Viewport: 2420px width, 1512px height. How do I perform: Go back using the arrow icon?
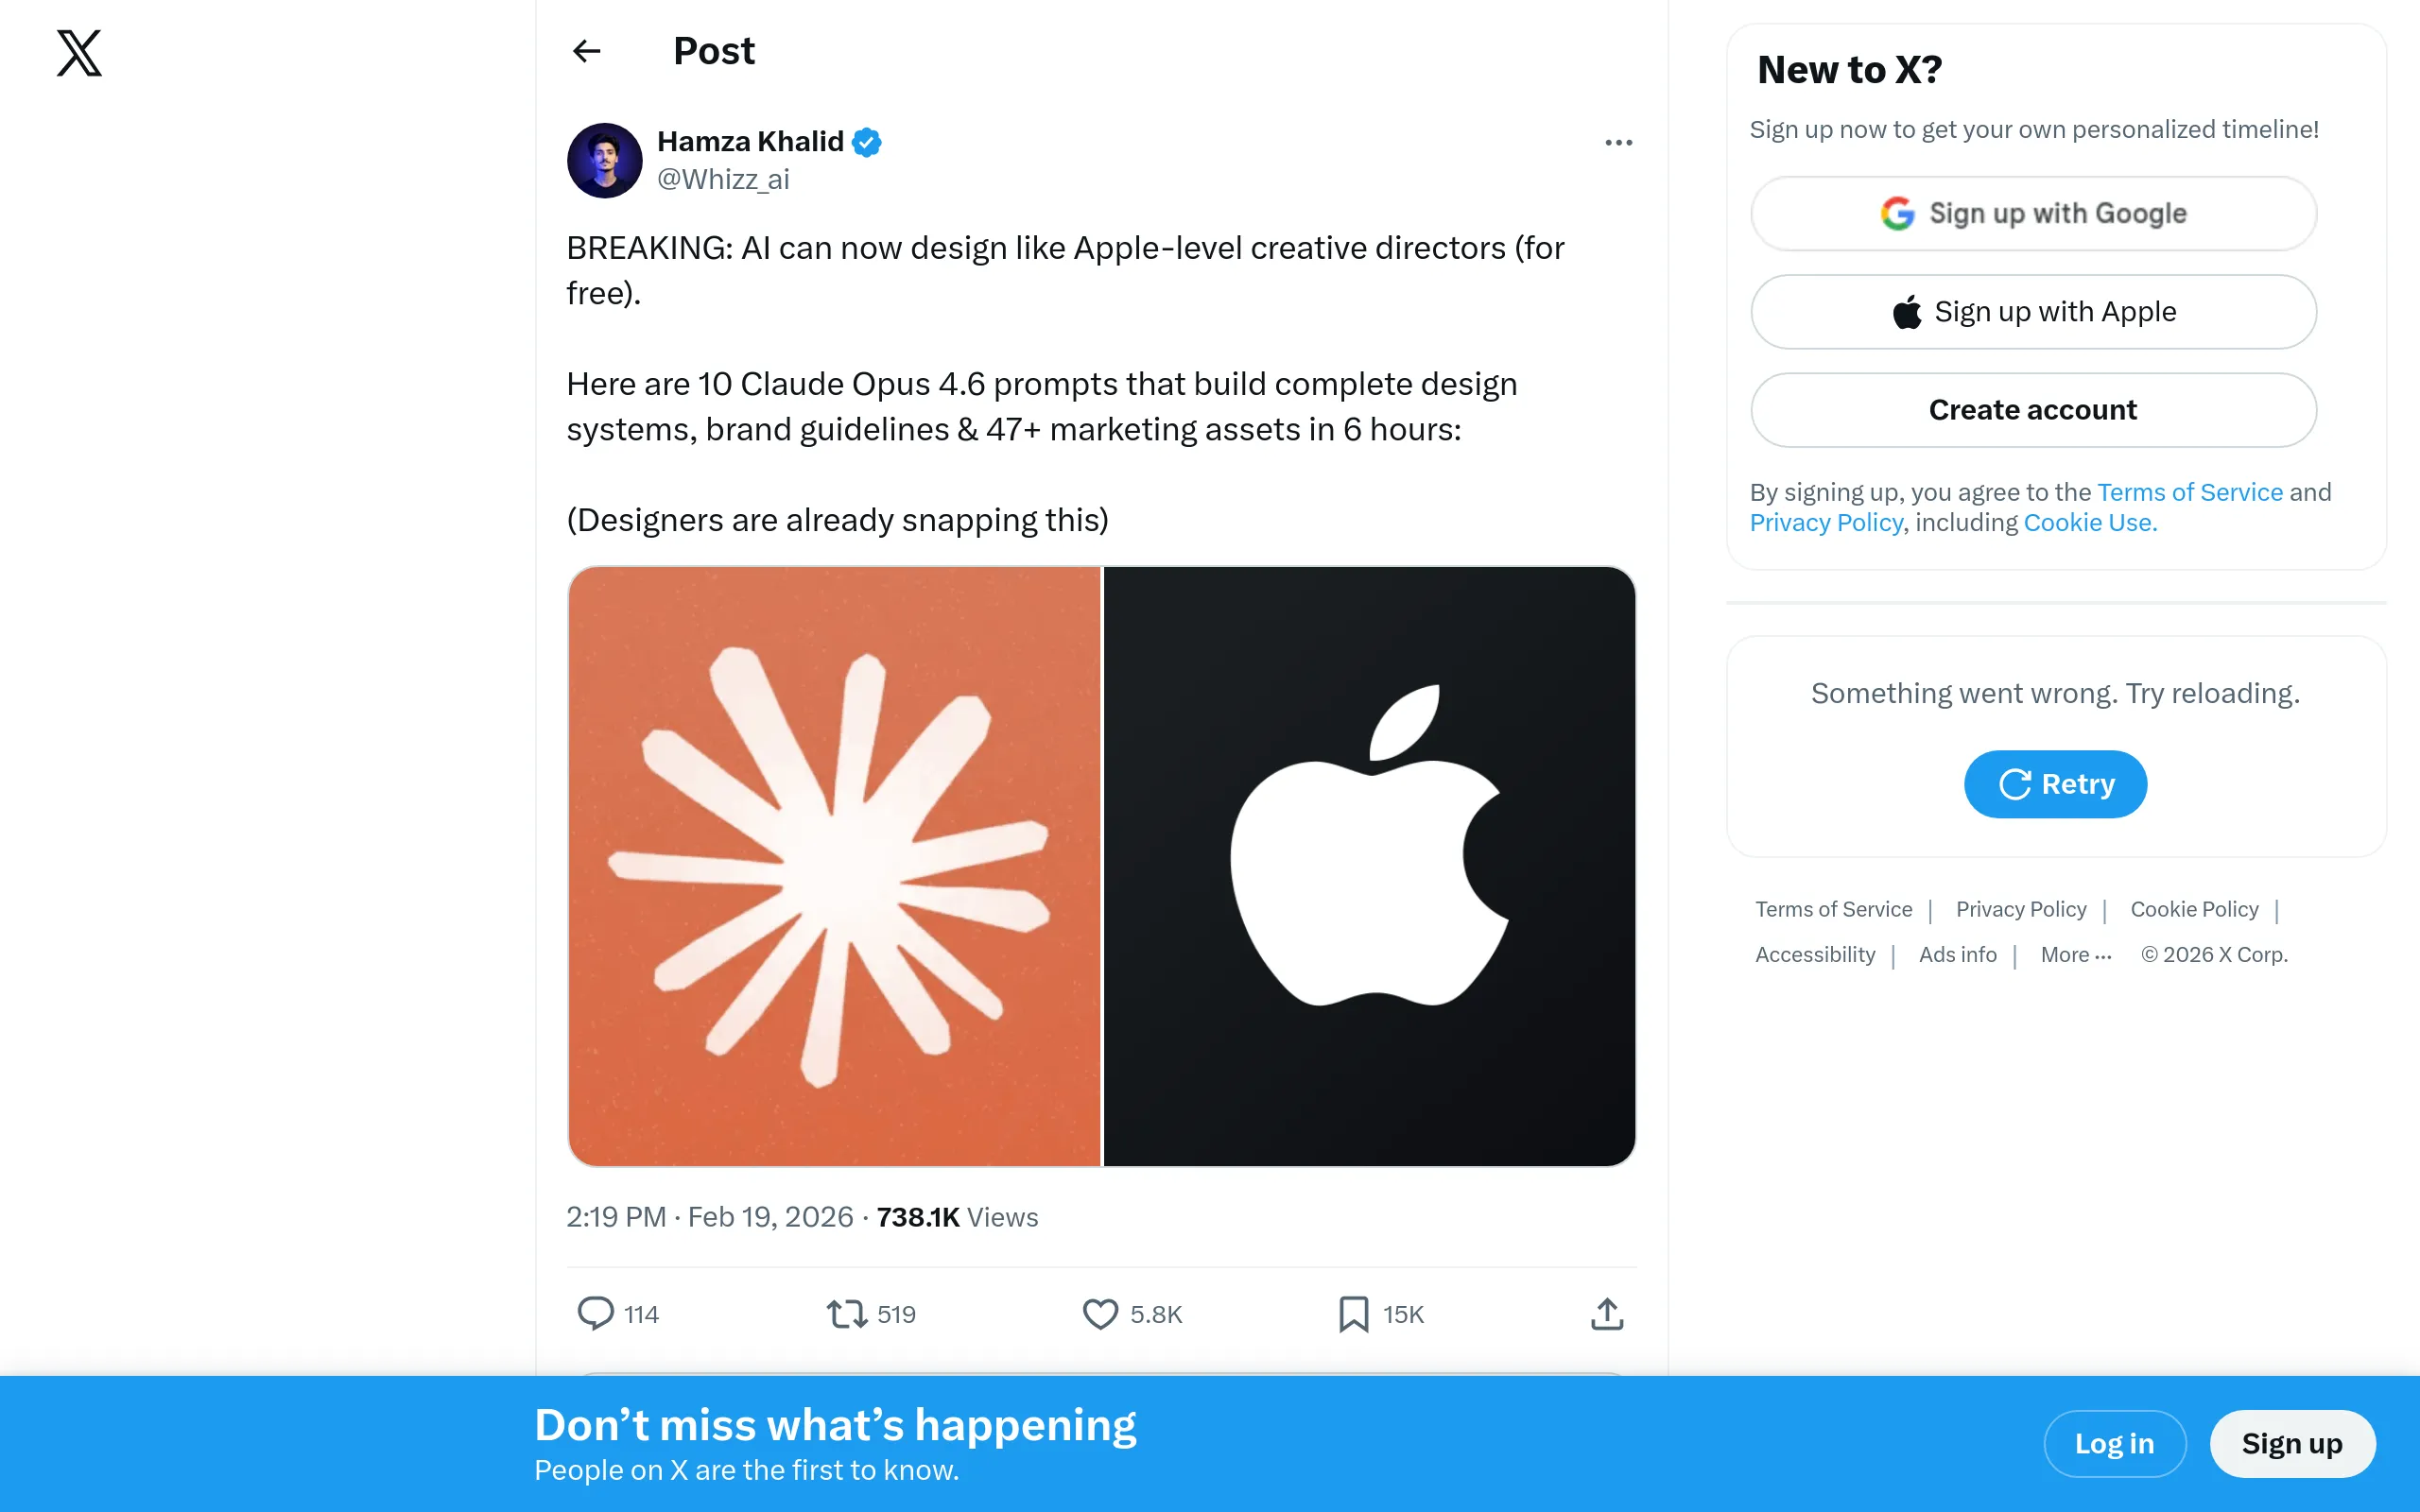click(586, 51)
